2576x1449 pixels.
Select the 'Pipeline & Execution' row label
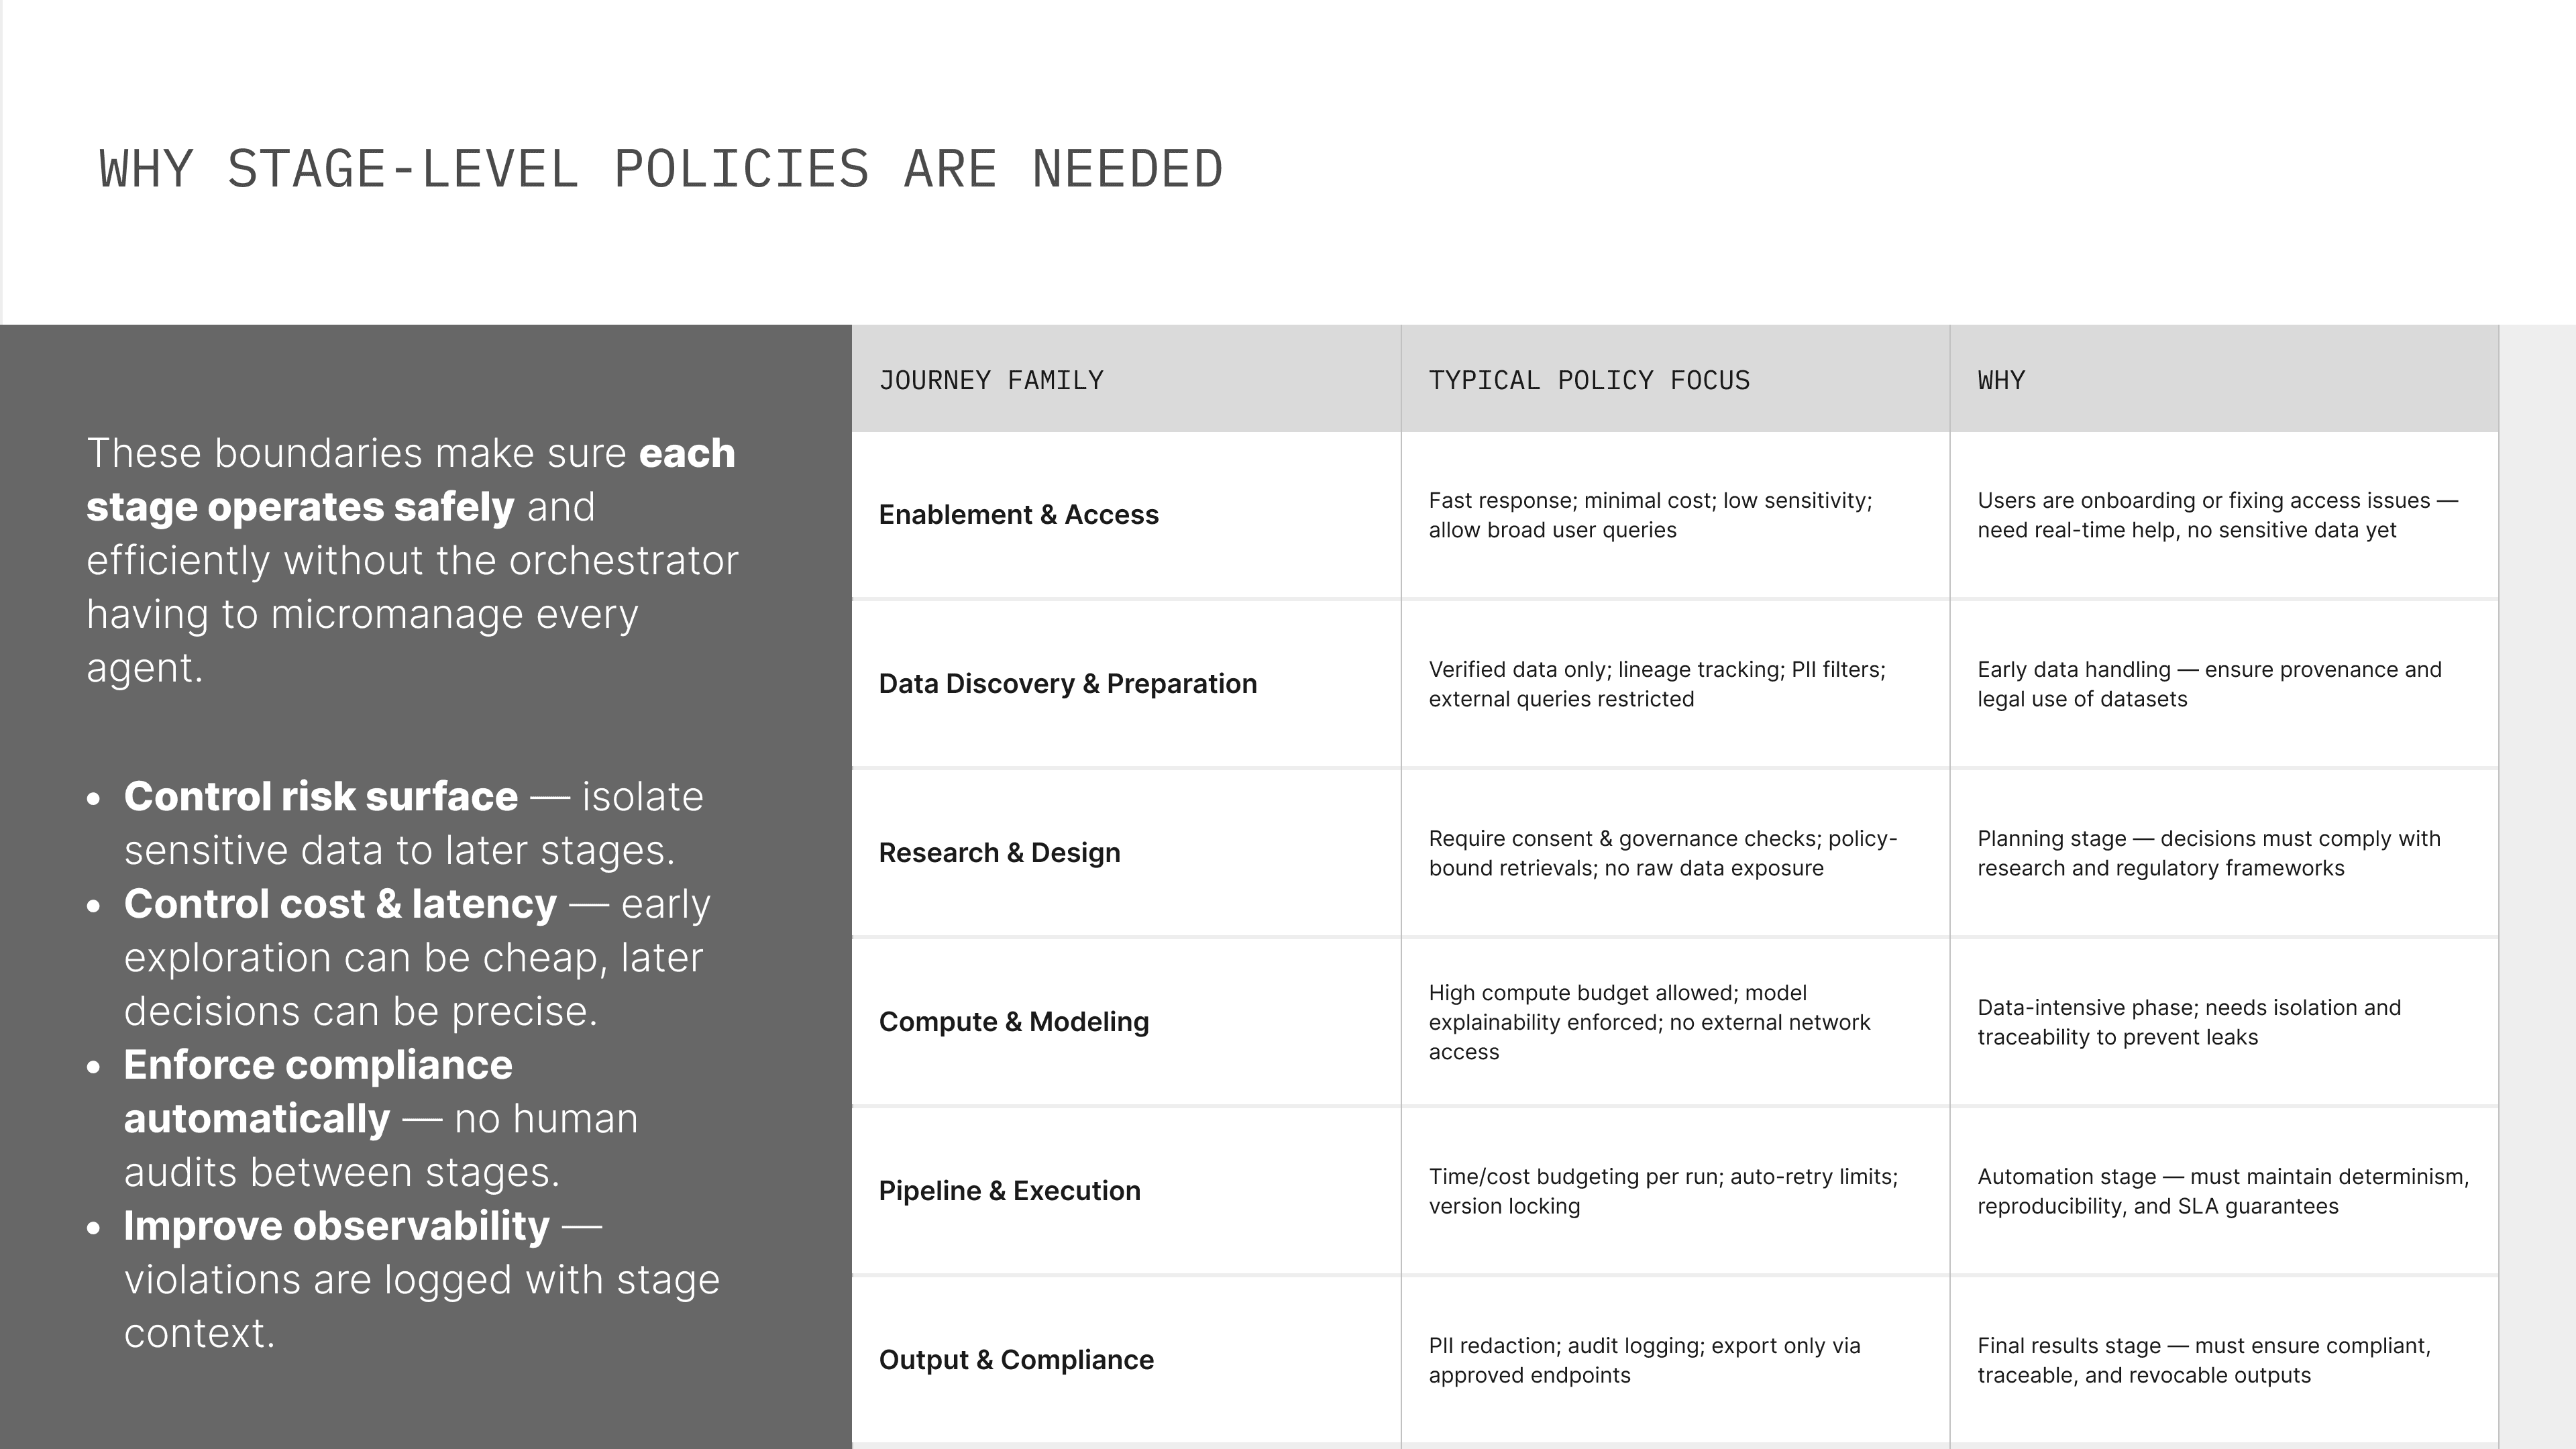coord(1009,1191)
